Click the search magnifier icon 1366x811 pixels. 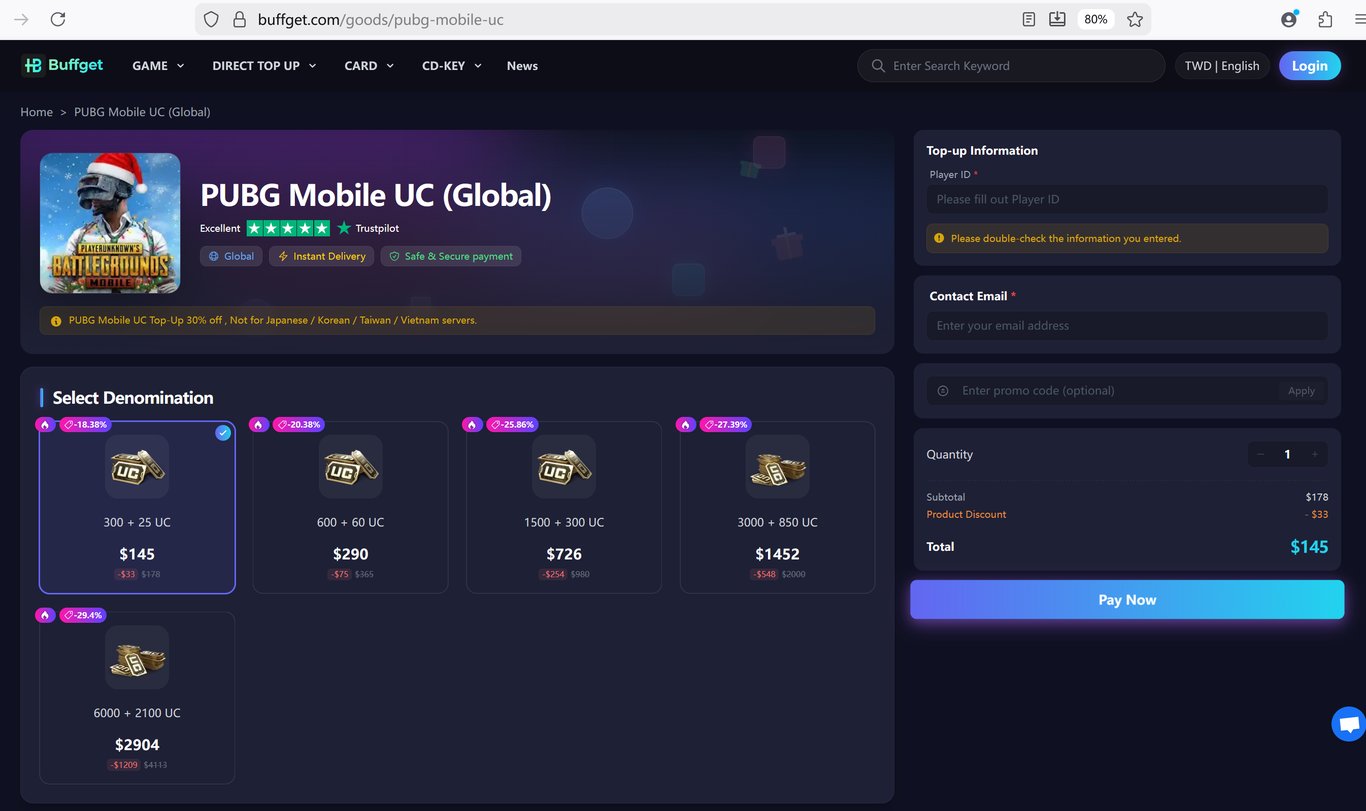[878, 66]
